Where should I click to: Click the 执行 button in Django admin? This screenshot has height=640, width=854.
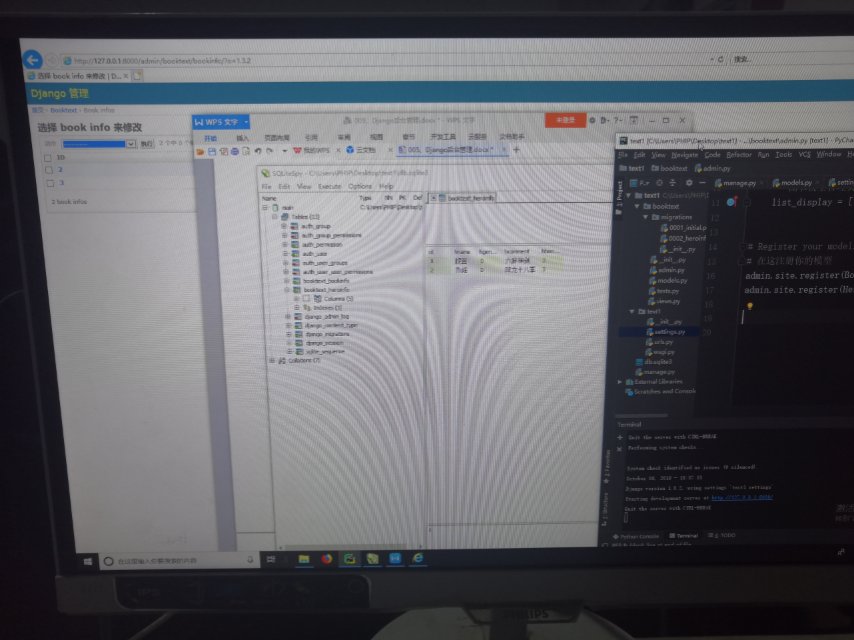(x=147, y=144)
